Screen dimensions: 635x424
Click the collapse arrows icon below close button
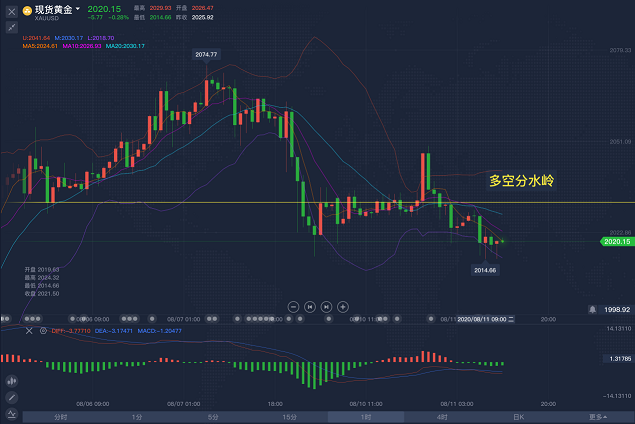click(11, 26)
